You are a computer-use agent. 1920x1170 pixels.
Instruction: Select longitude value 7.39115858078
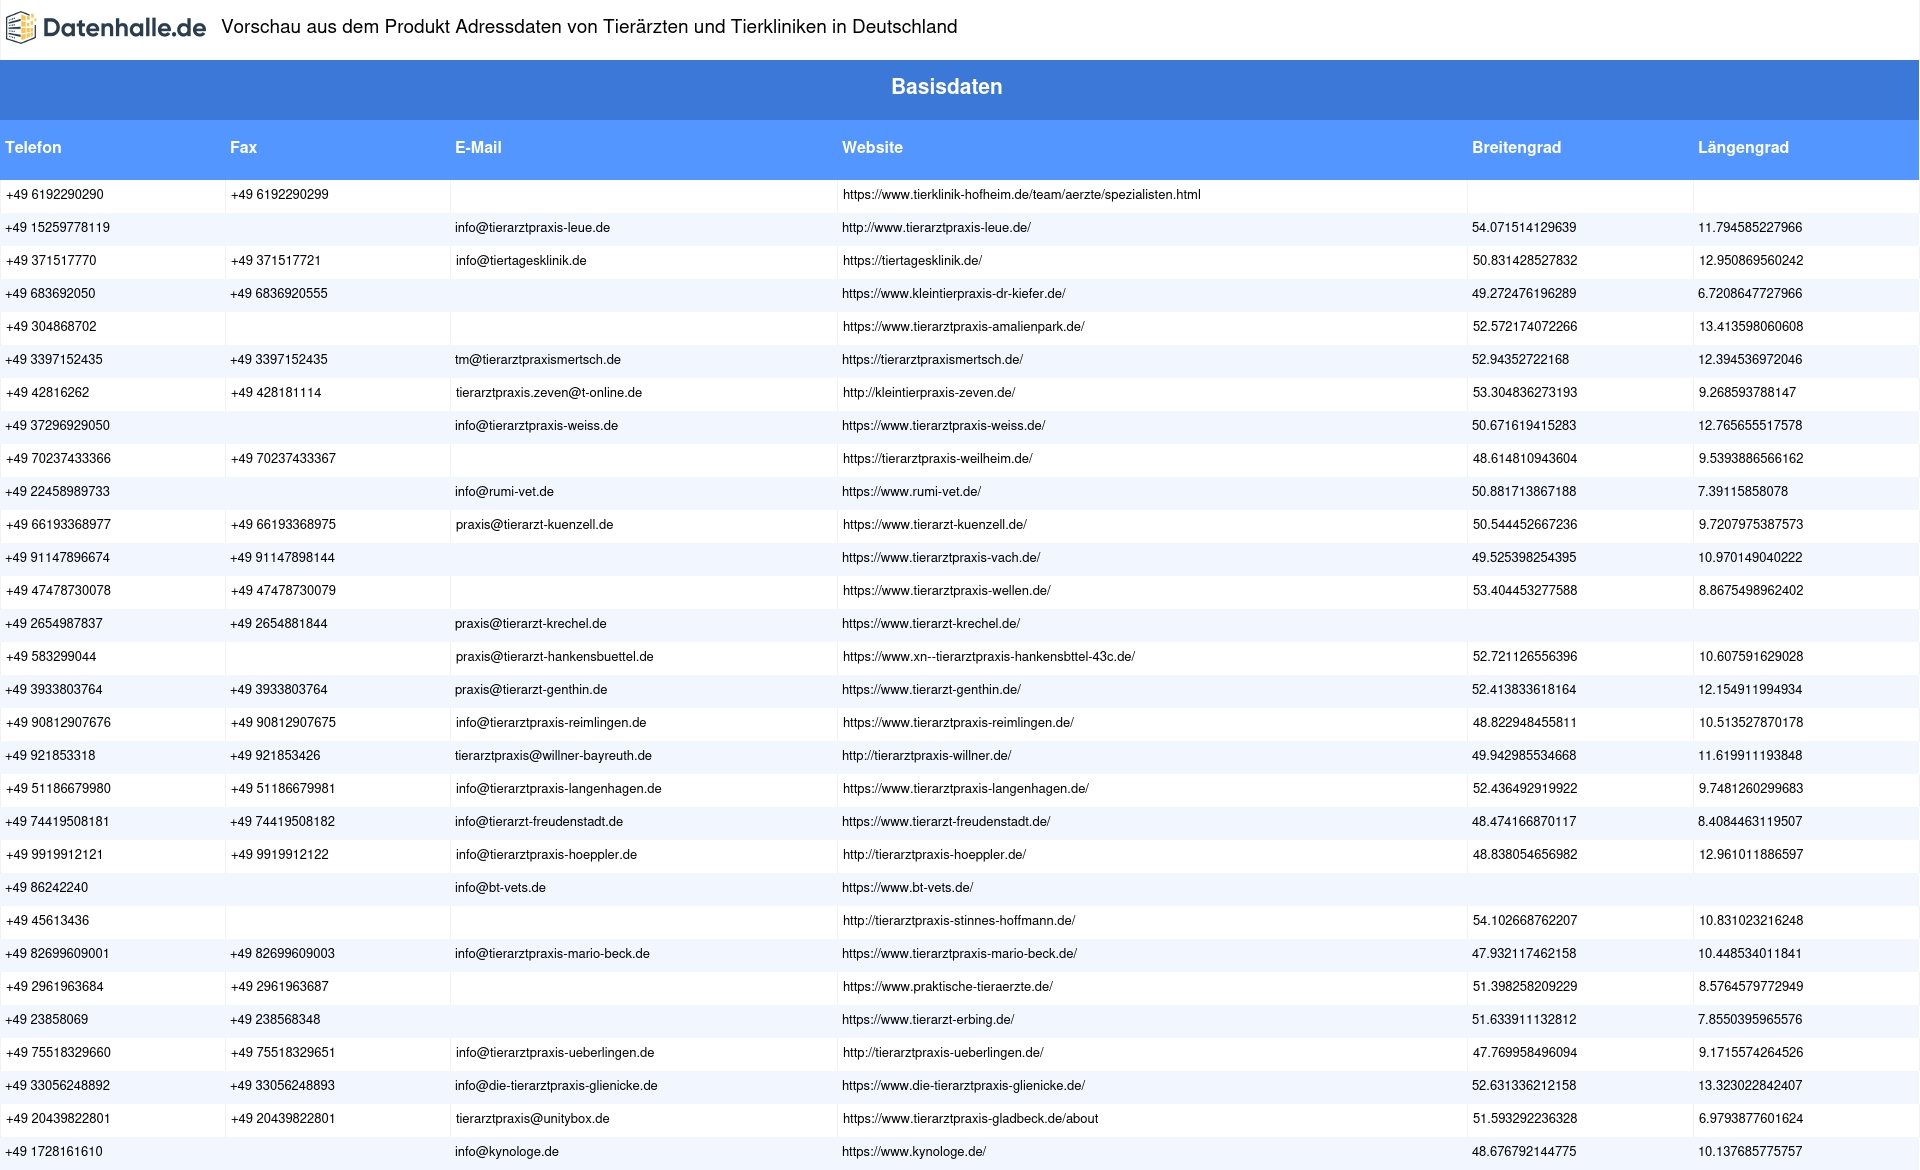pyautogui.click(x=1743, y=492)
